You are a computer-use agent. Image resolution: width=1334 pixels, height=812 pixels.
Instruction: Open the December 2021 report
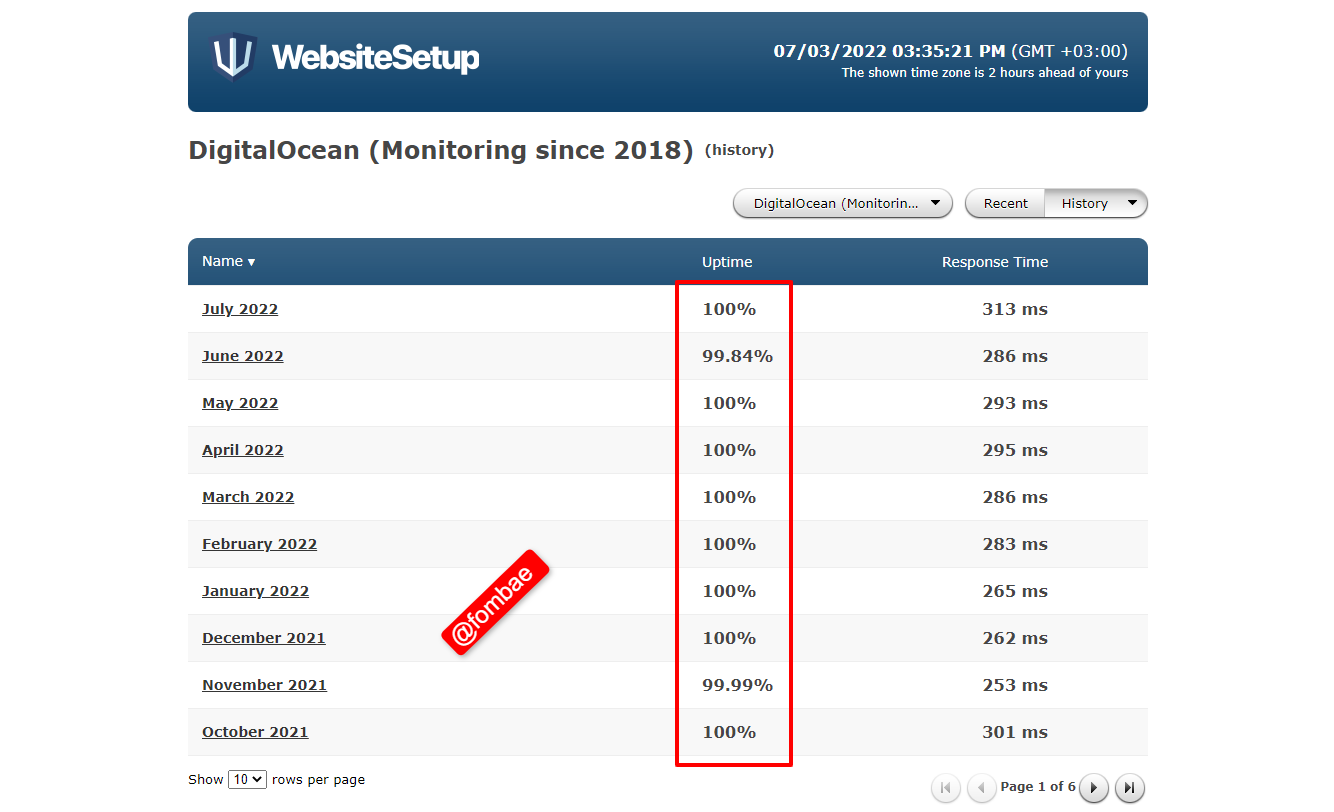tap(264, 638)
